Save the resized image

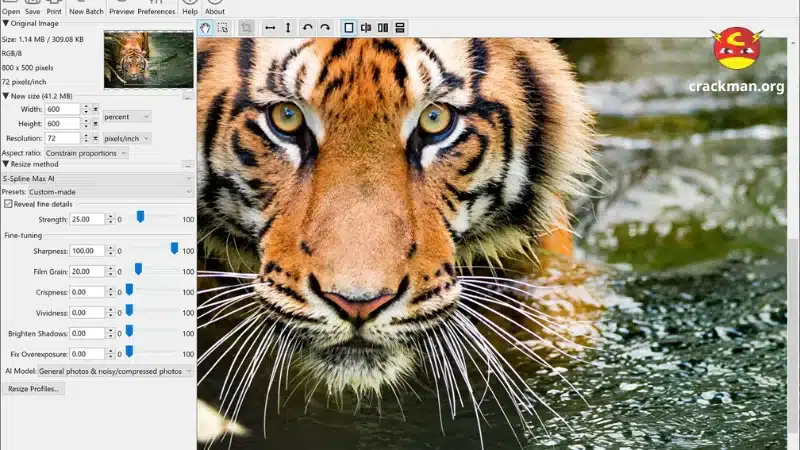pos(33,8)
